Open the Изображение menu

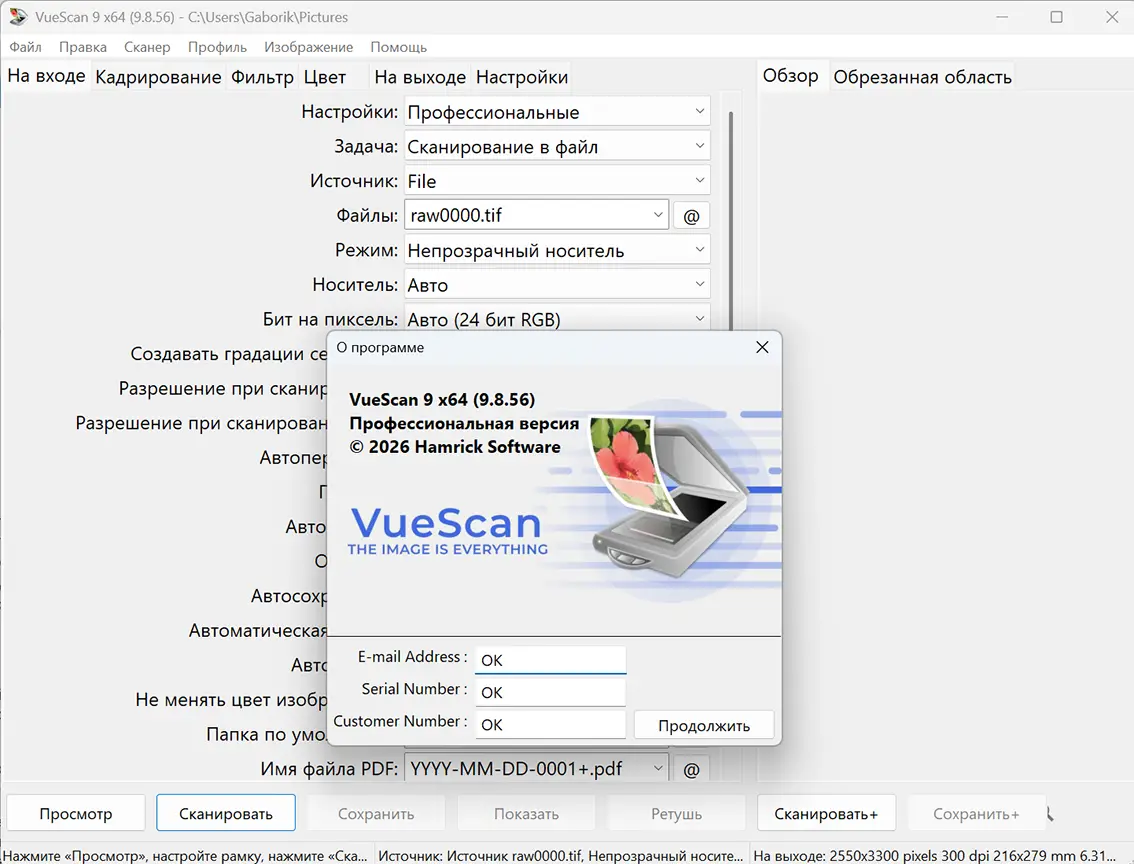[x=308, y=47]
